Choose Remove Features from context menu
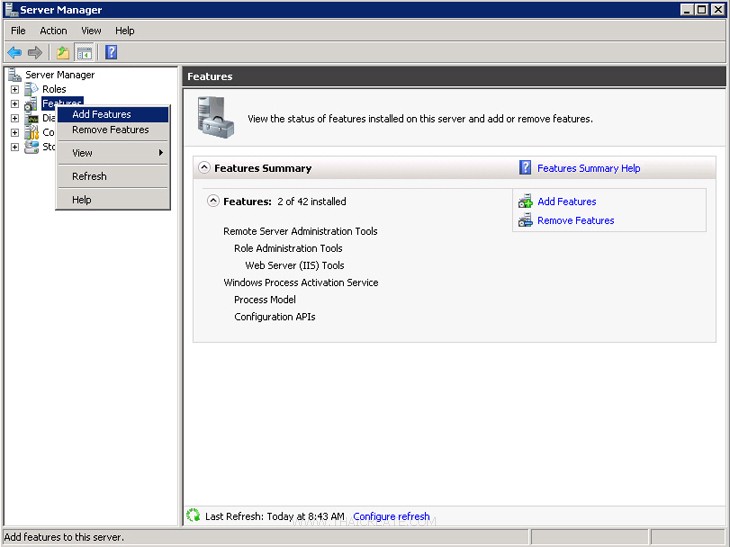Image resolution: width=730 pixels, height=547 pixels. (x=113, y=130)
